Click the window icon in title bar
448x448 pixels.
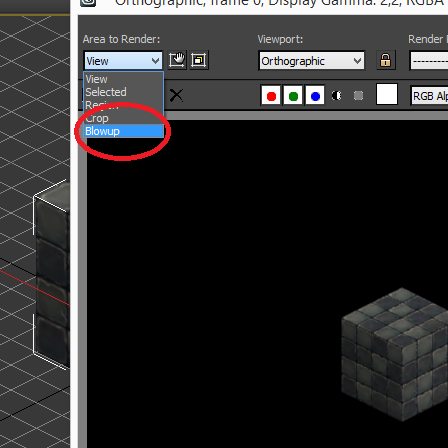(x=88, y=3)
